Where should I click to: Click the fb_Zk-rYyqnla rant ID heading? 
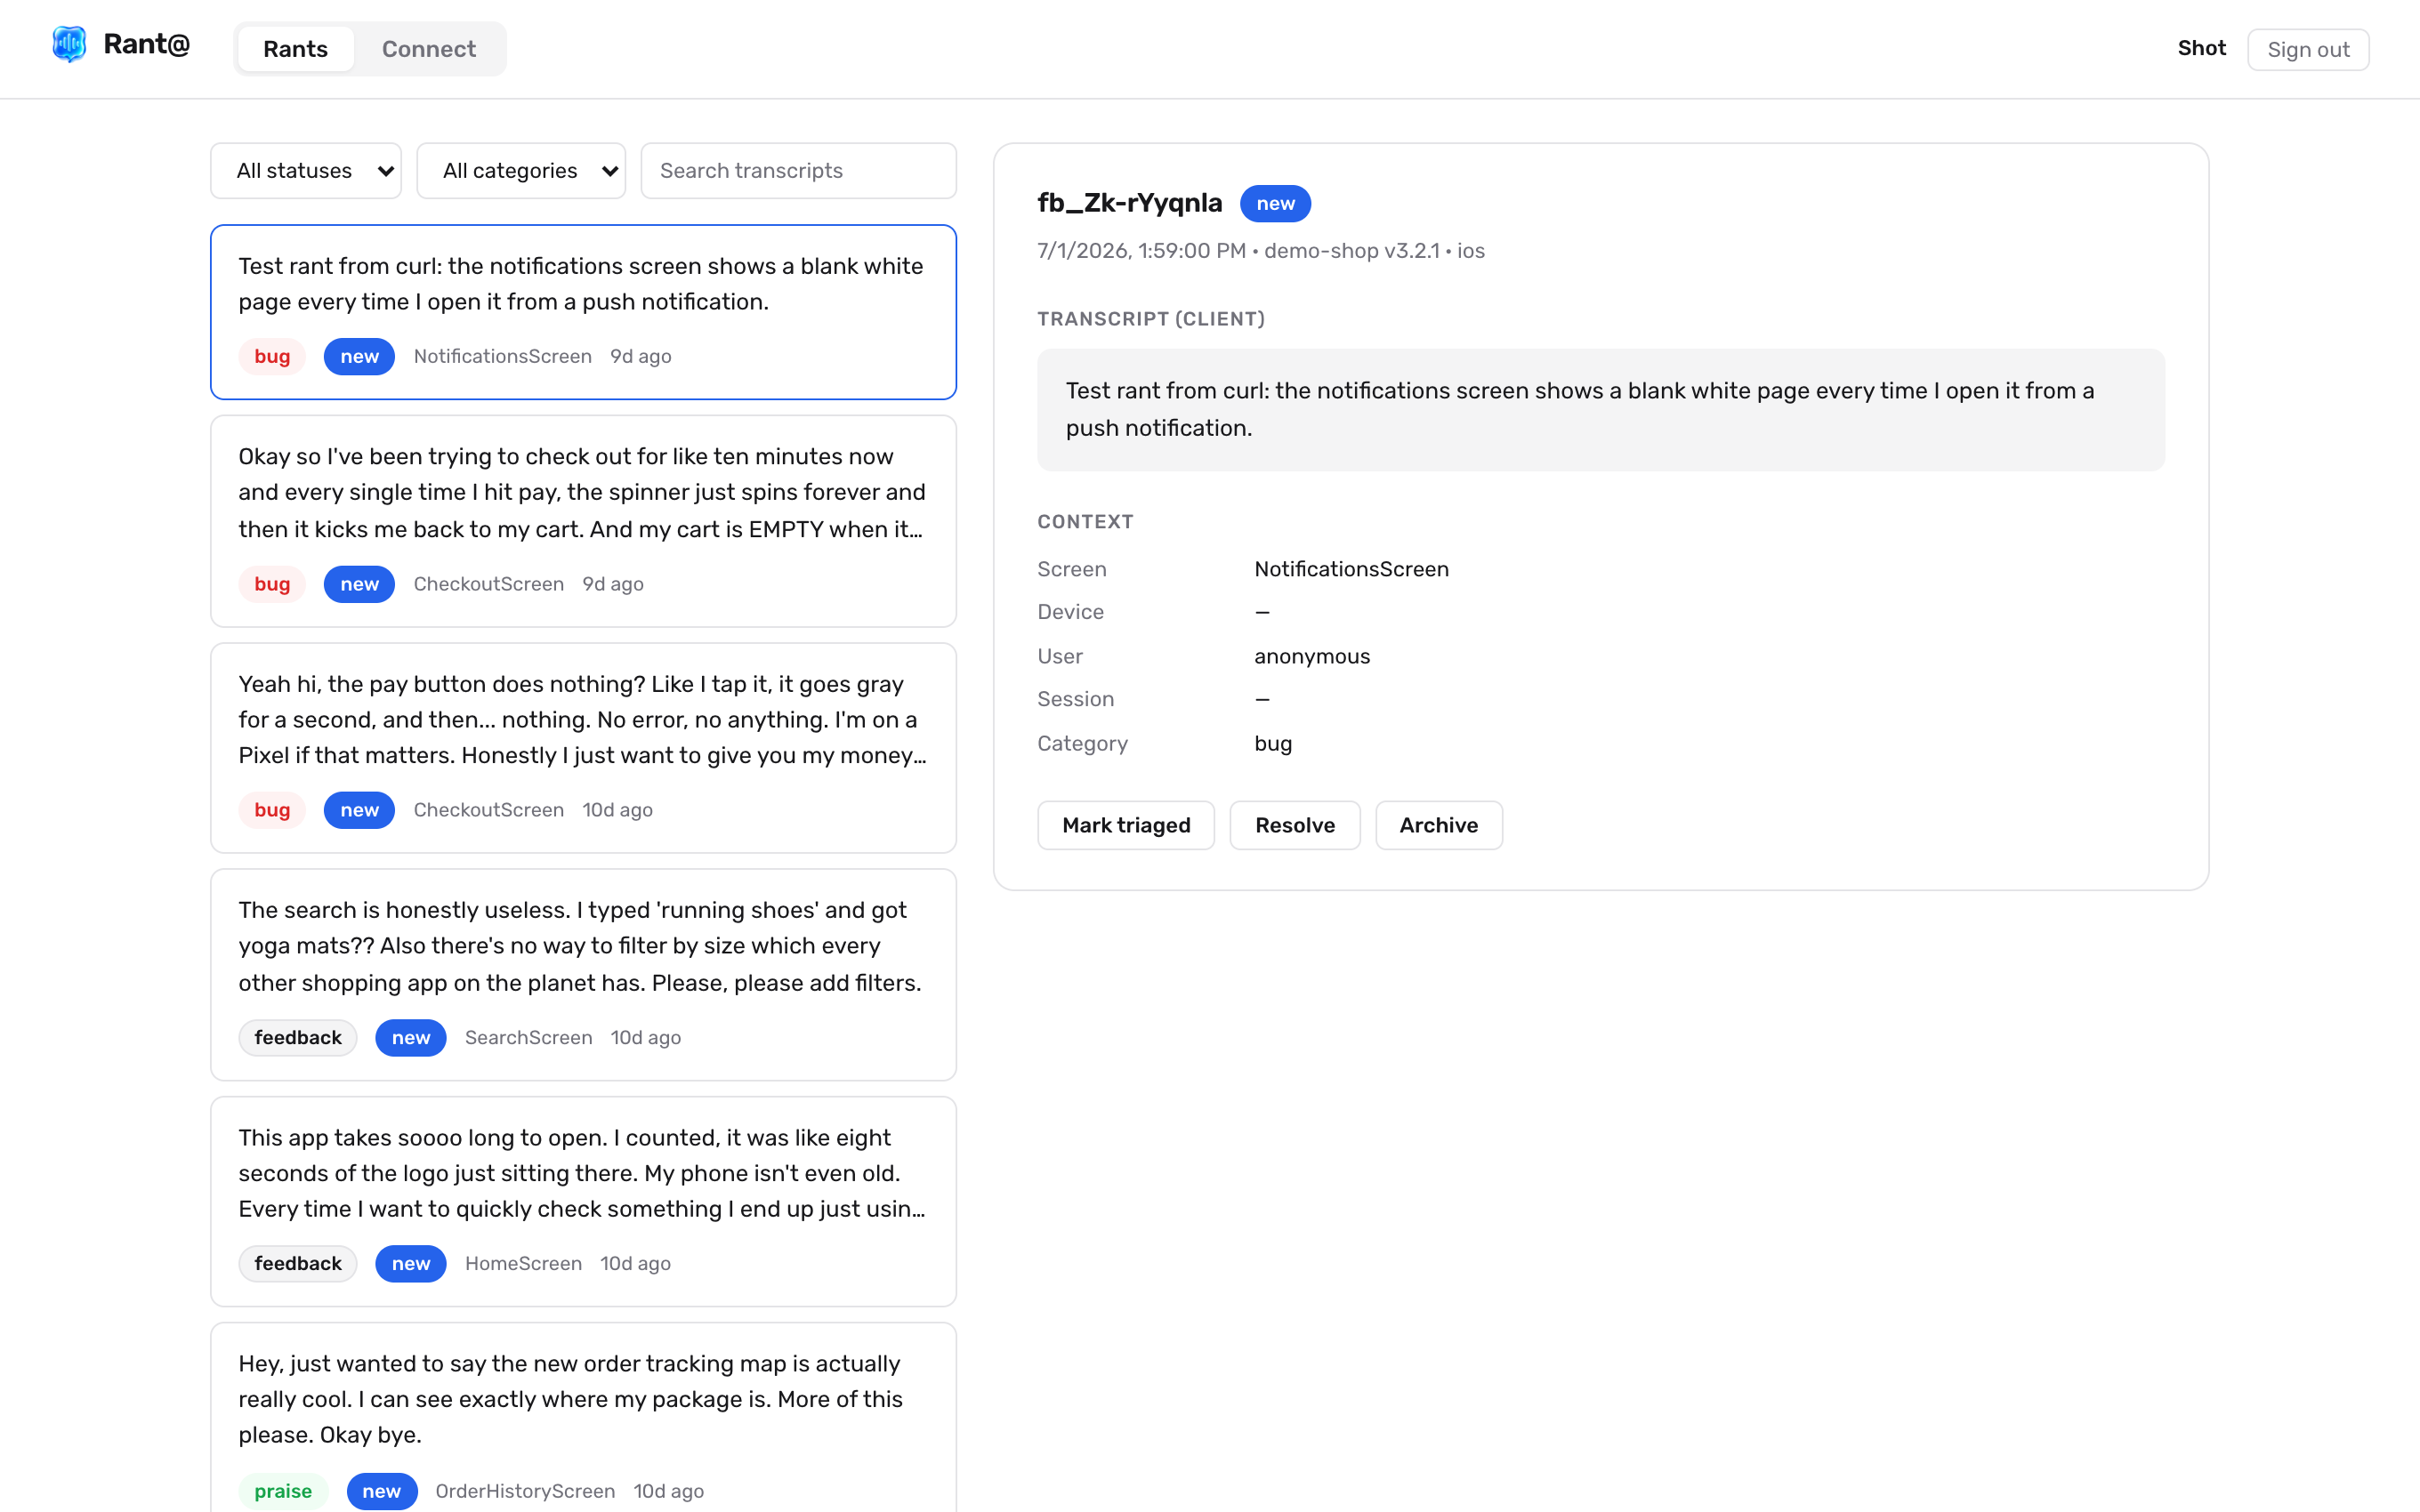pos(1129,203)
